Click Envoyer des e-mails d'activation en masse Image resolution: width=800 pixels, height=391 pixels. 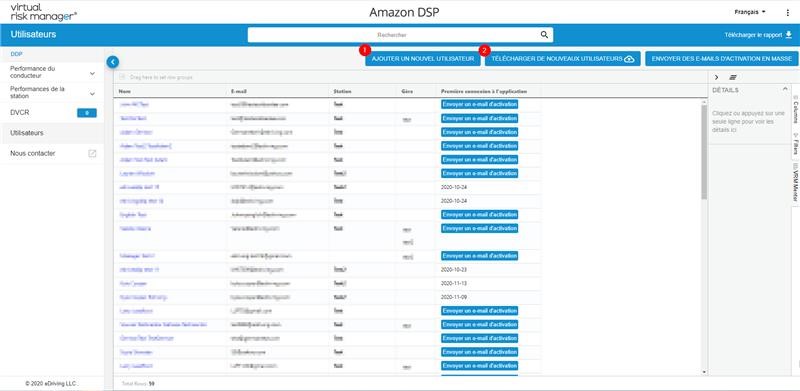[x=722, y=59]
